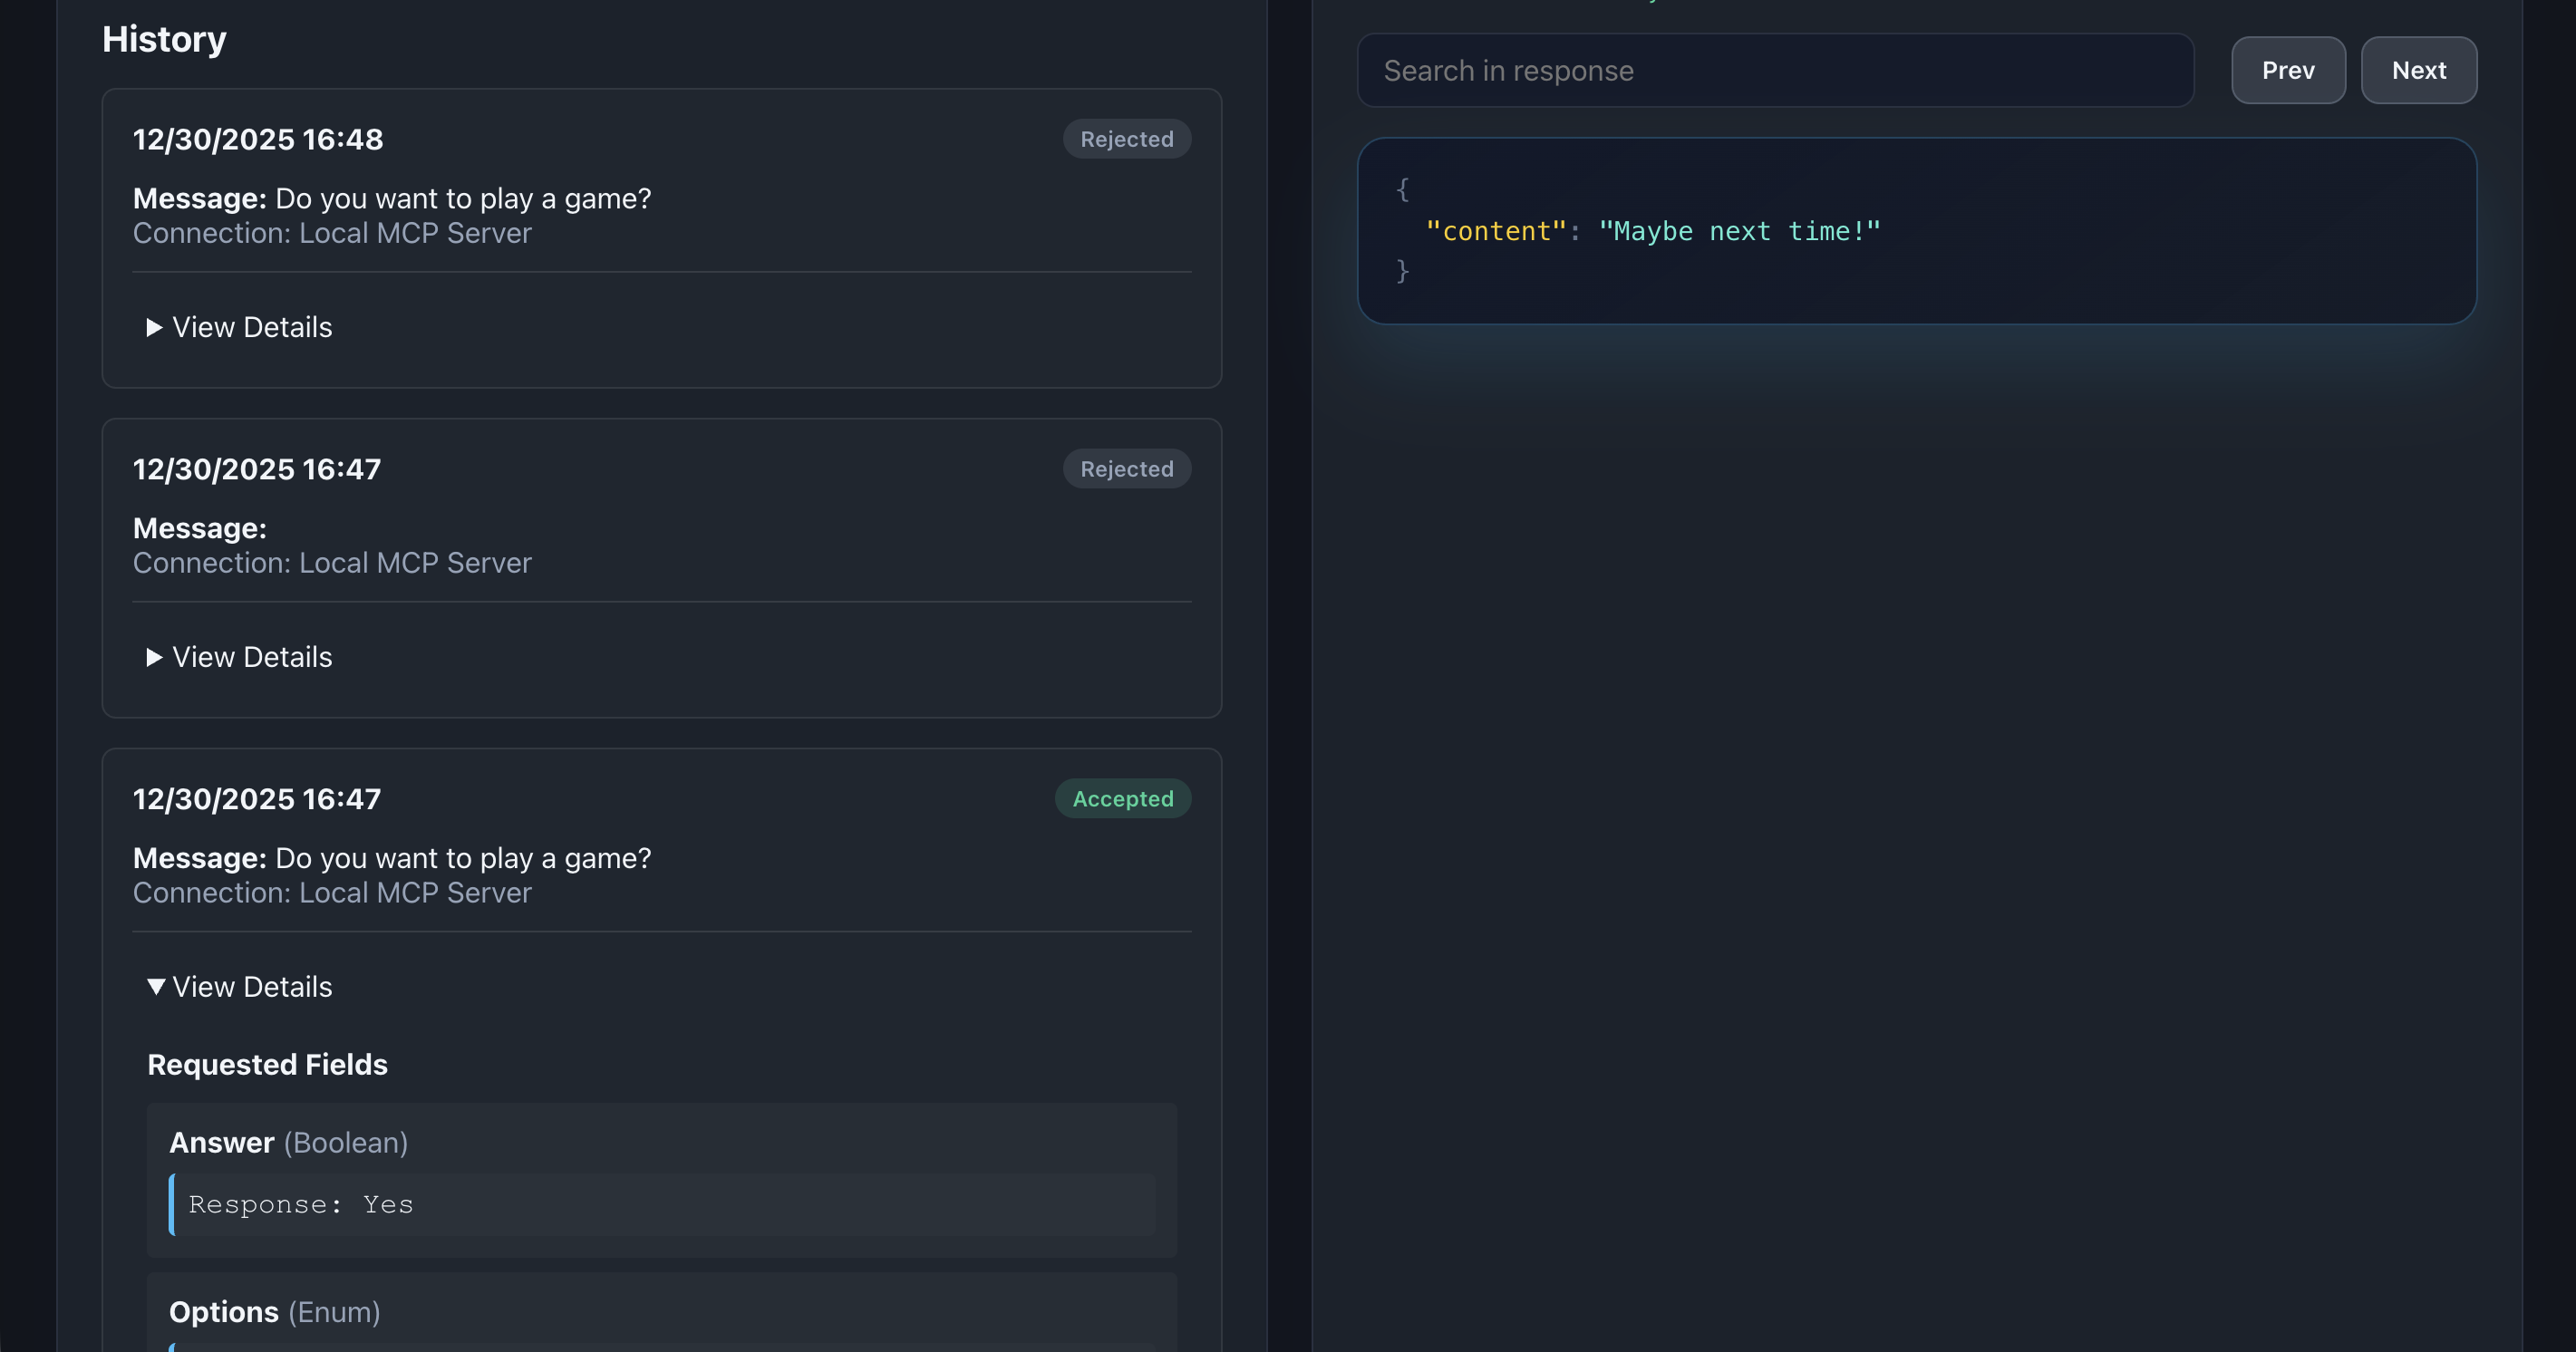This screenshot has height=1352, width=2576.
Task: Click the Answer (Boolean) field label
Action: click(288, 1143)
